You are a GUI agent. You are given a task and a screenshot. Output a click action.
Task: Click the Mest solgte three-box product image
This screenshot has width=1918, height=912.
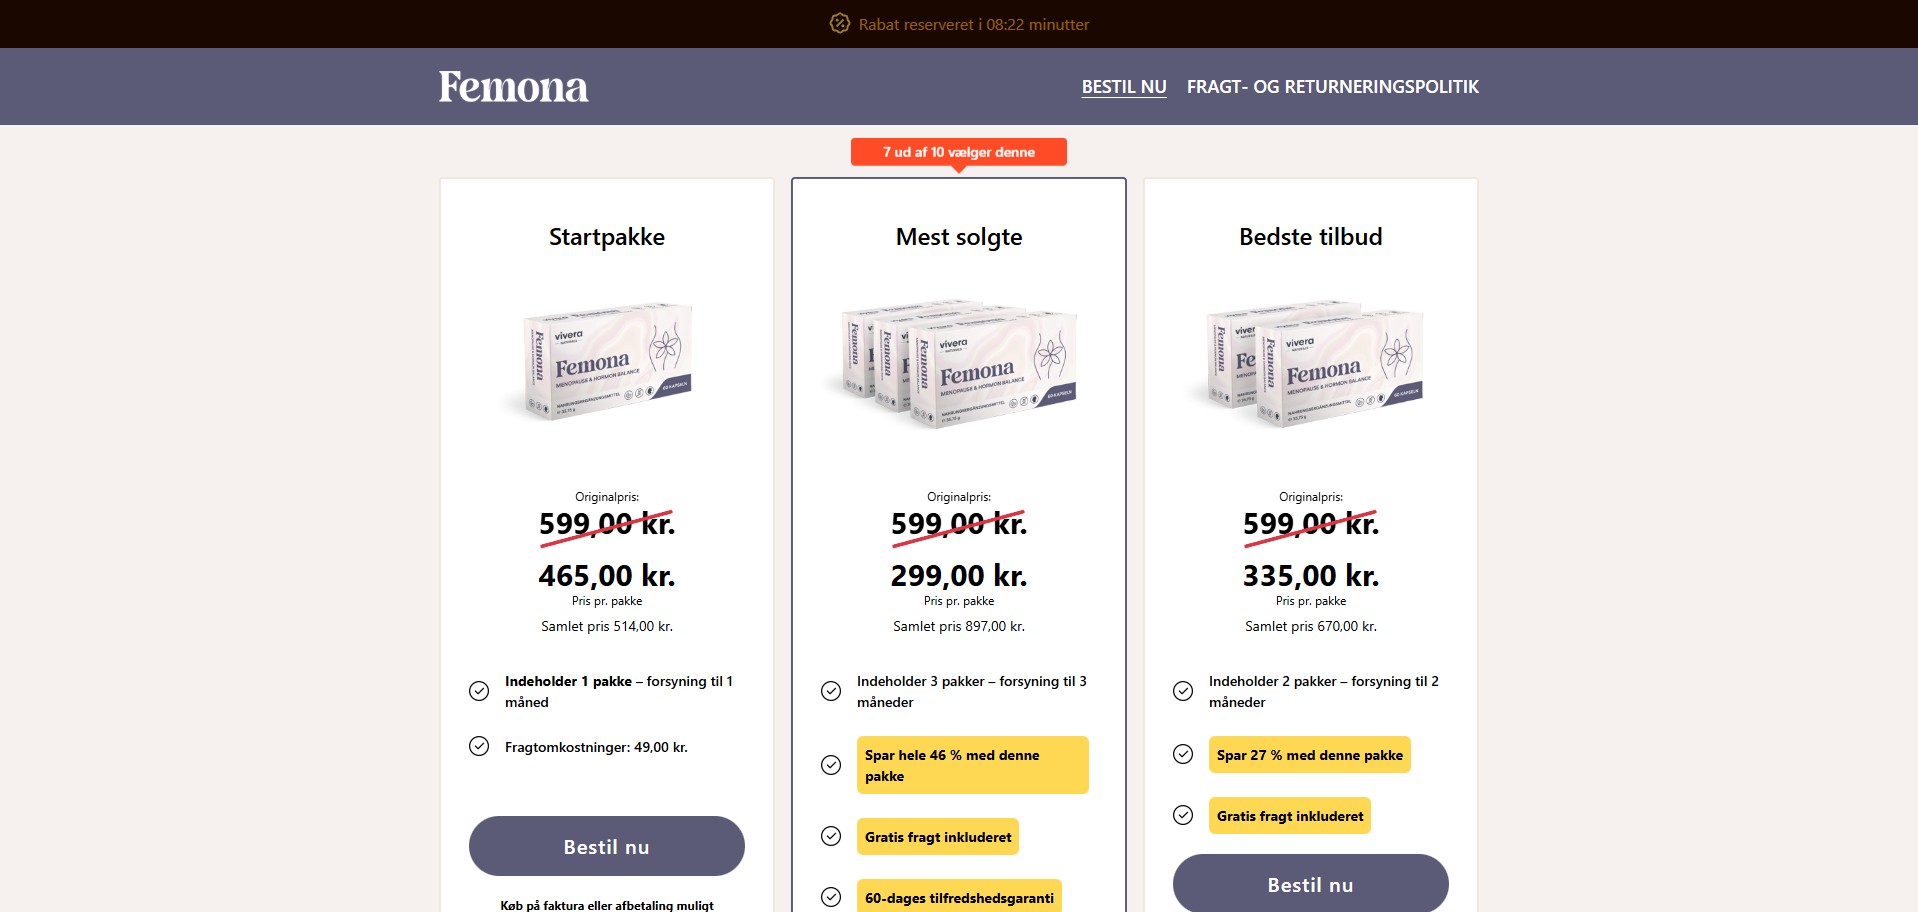[959, 363]
